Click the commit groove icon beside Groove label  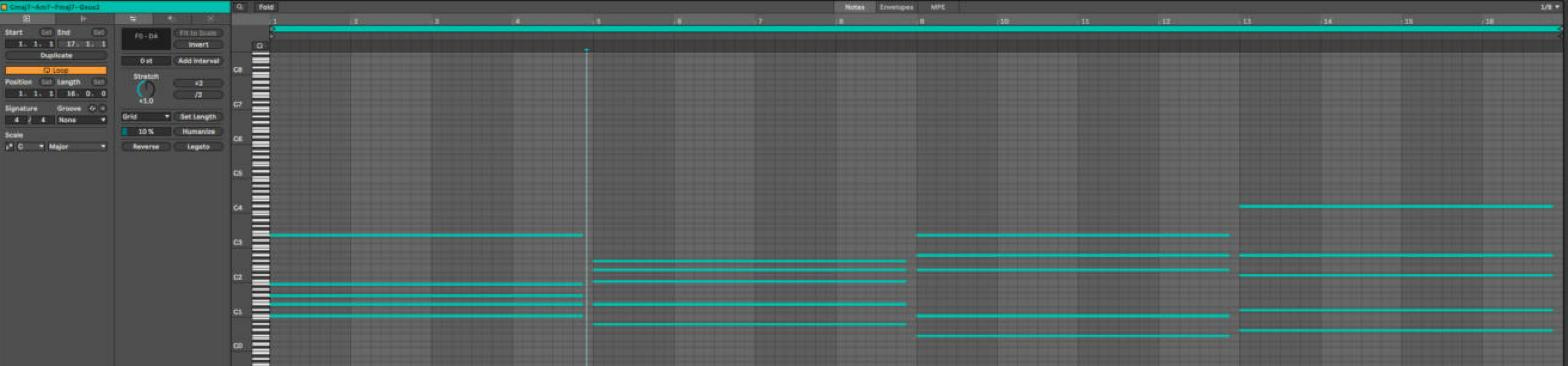click(102, 108)
